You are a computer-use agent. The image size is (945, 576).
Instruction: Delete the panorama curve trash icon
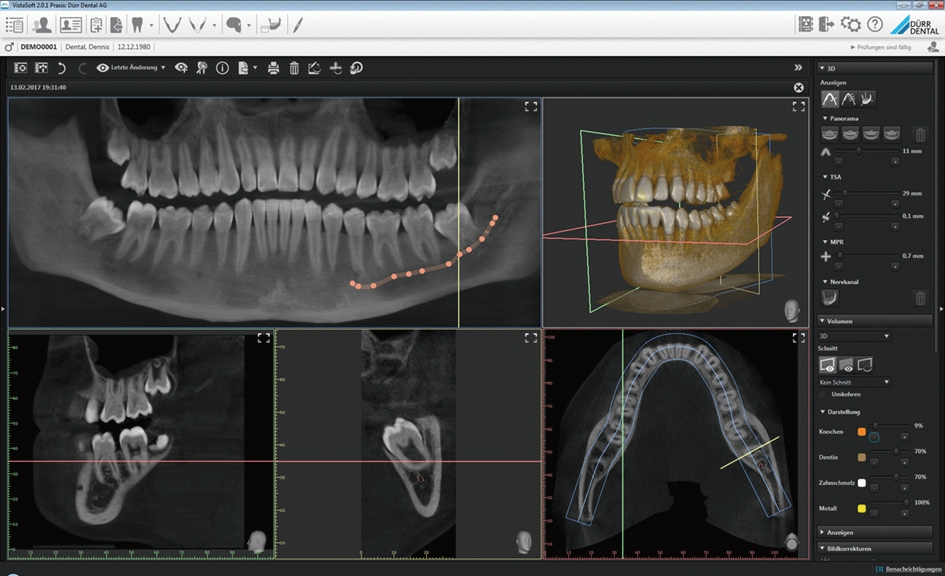(x=920, y=134)
